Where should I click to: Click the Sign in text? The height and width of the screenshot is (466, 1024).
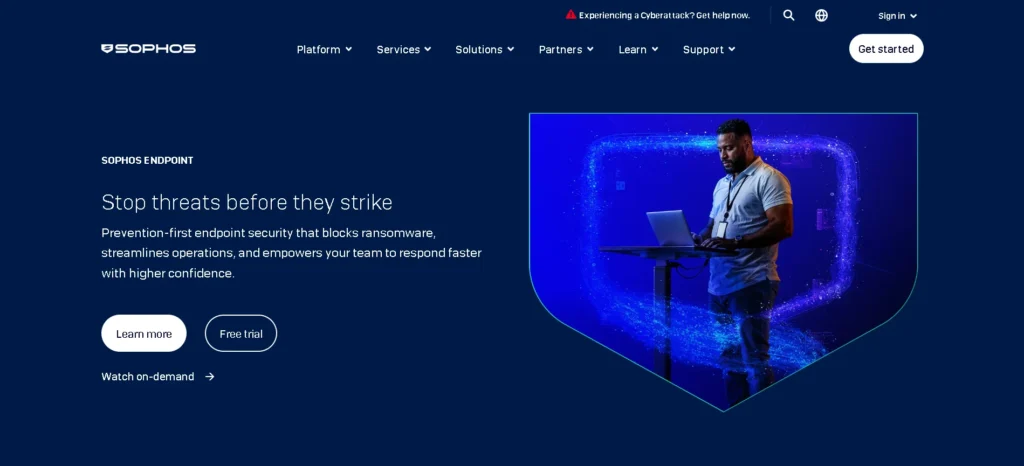click(x=891, y=16)
